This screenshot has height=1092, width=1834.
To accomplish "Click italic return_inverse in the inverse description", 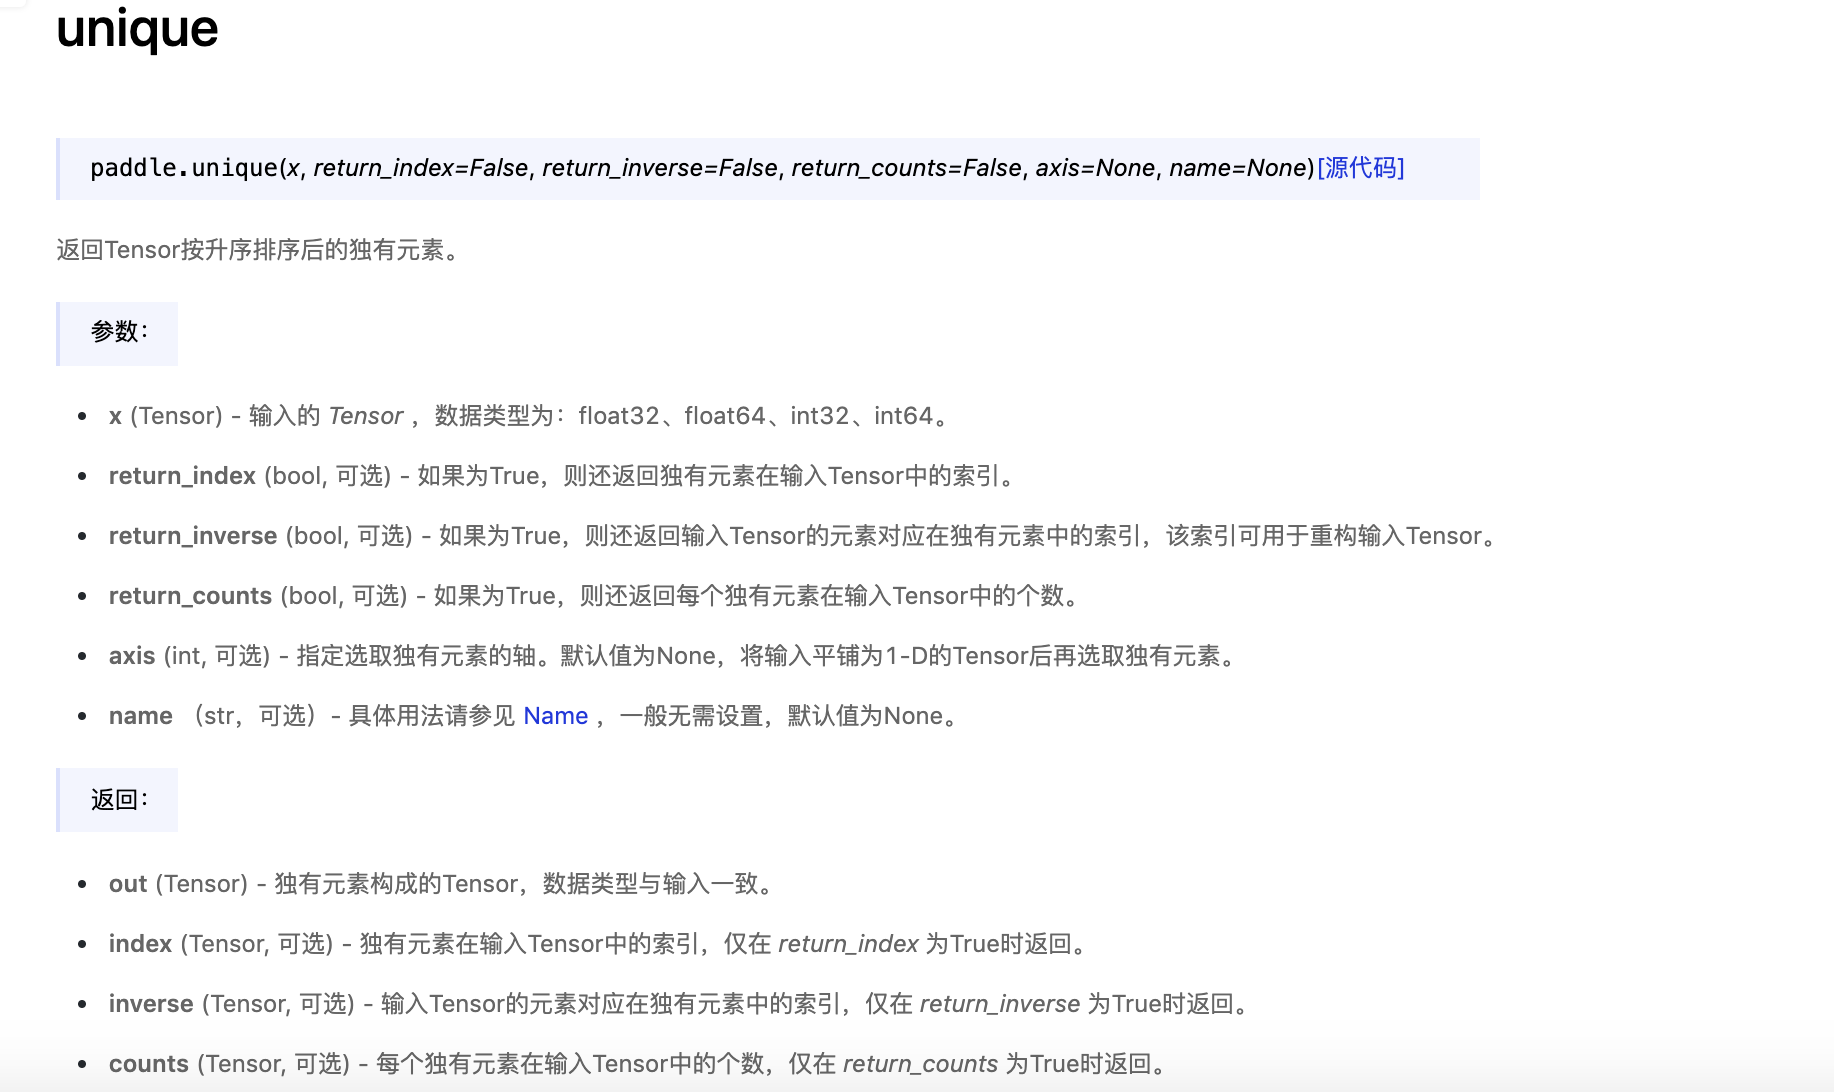I will pyautogui.click(x=1000, y=1004).
